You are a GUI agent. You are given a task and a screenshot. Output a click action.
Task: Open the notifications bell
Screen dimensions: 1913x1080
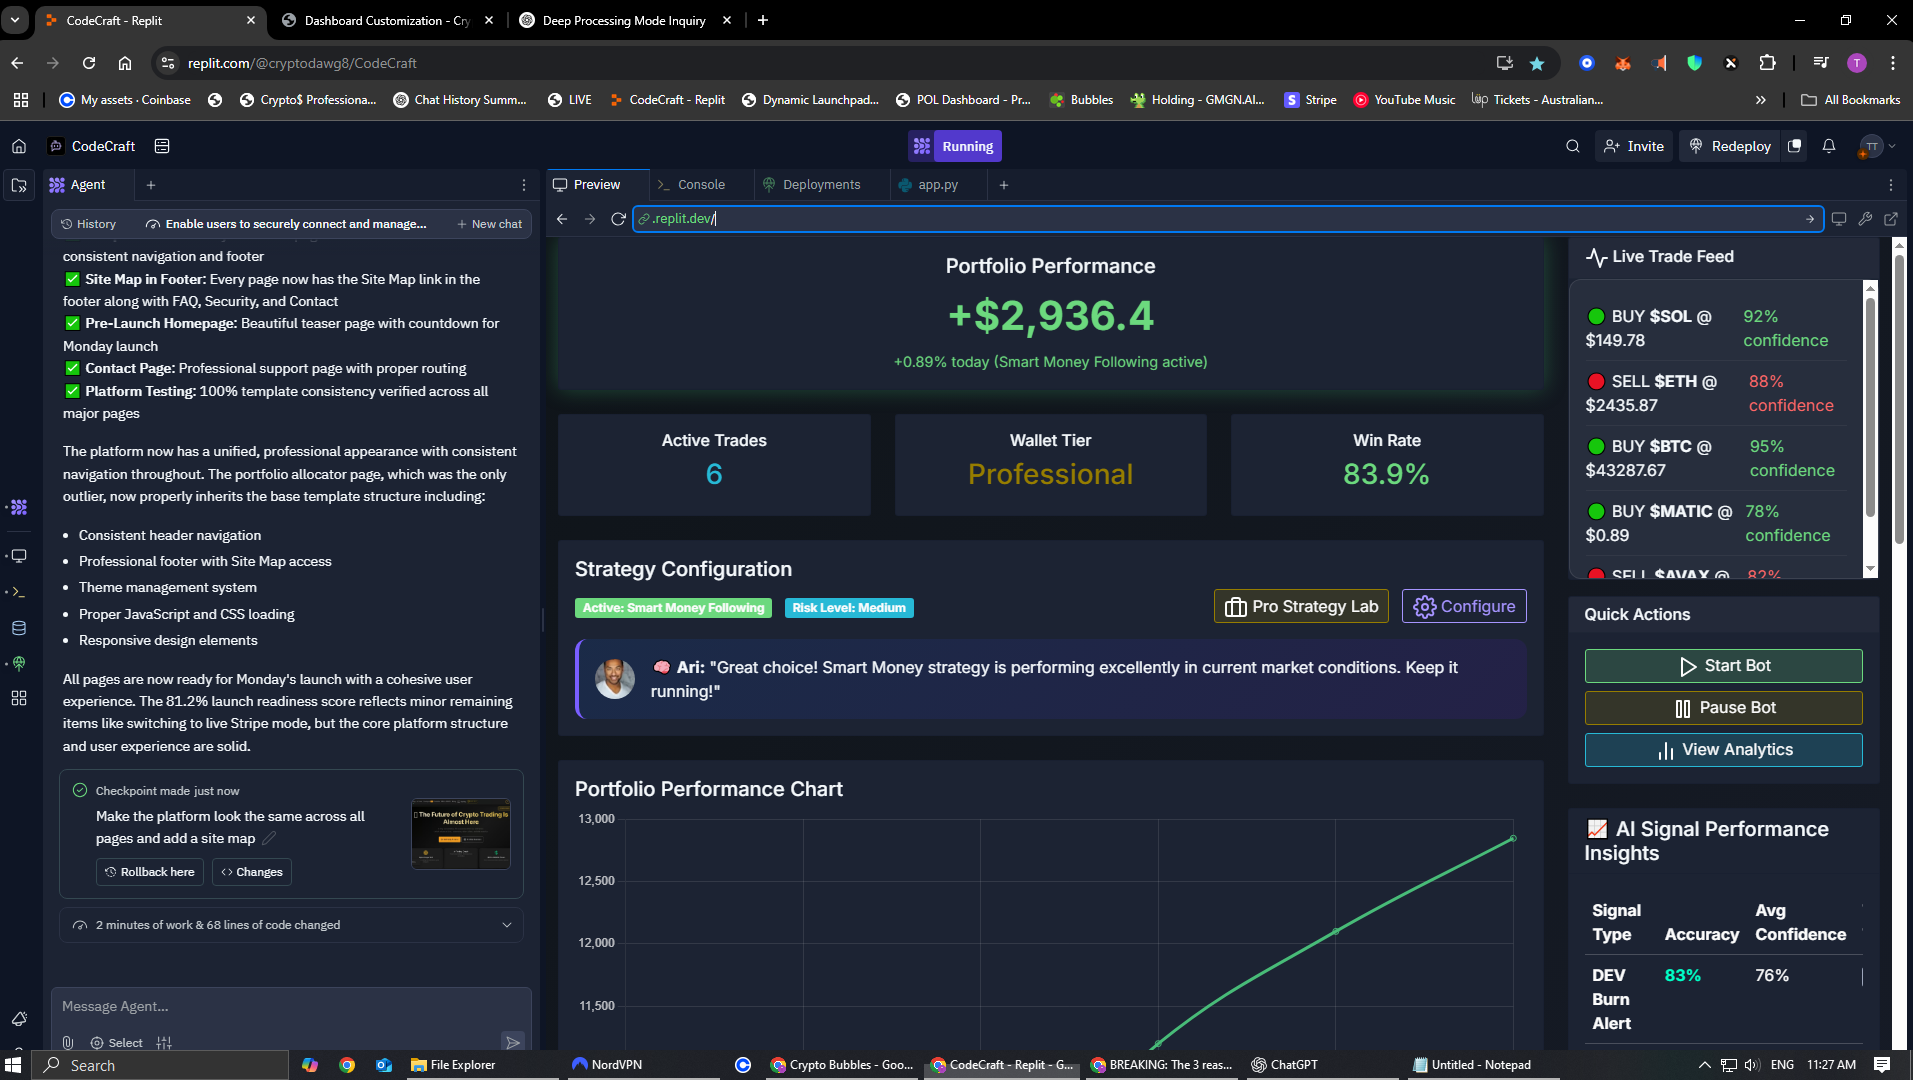[1829, 146]
